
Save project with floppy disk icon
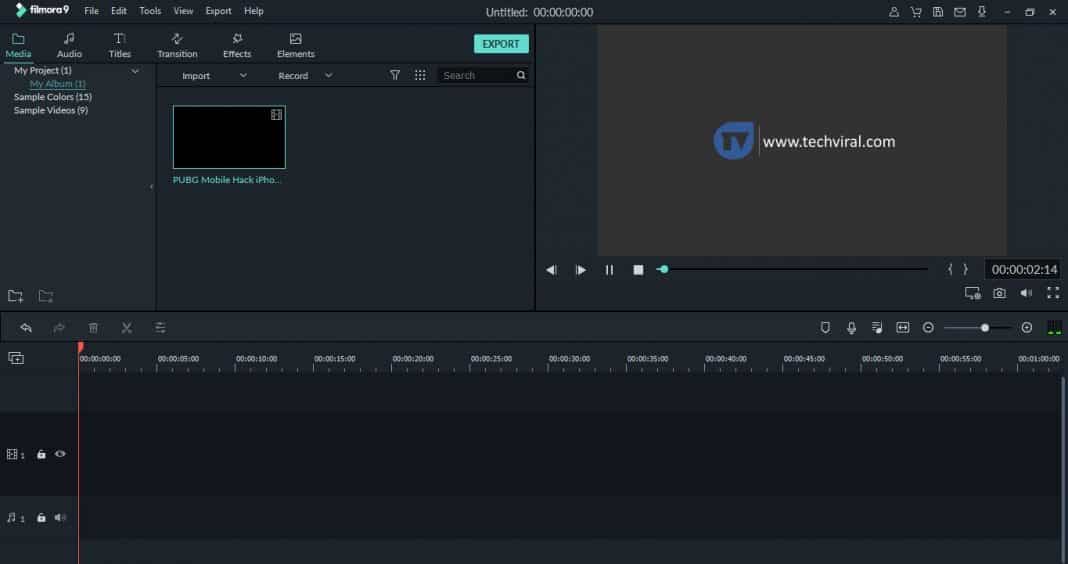pos(938,12)
